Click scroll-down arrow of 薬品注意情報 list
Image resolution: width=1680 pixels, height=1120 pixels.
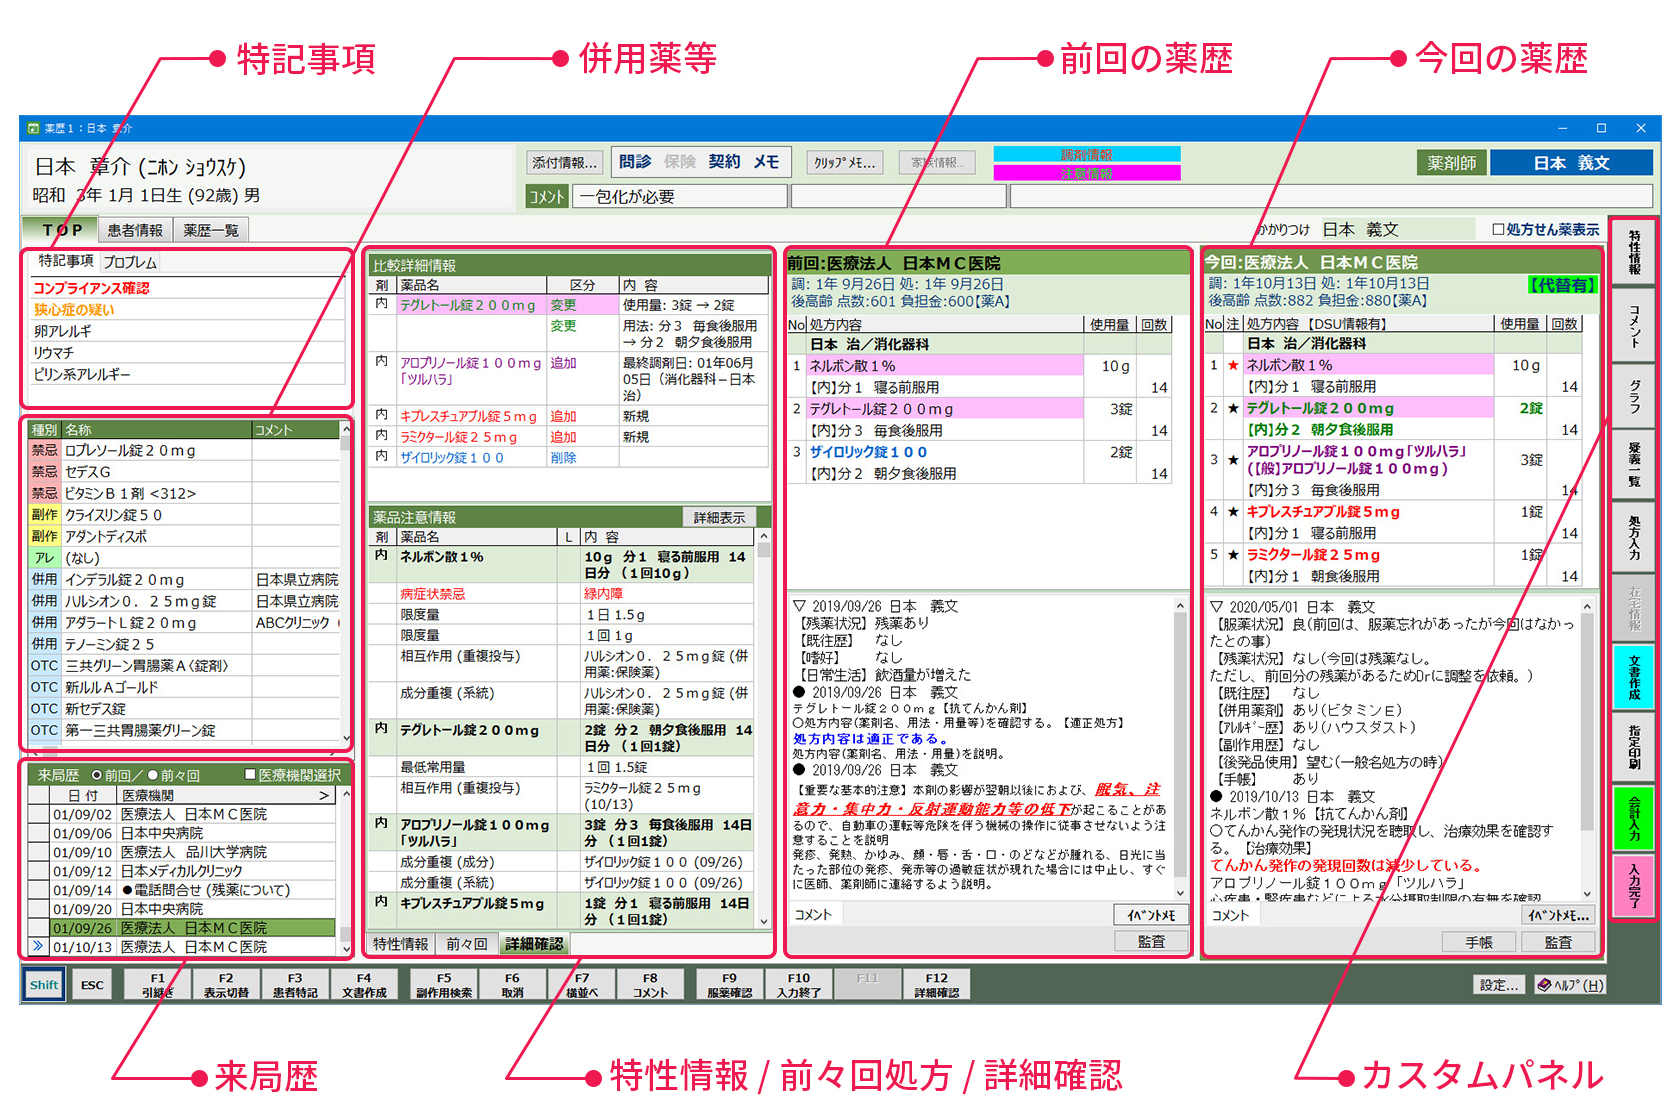pyautogui.click(x=764, y=921)
